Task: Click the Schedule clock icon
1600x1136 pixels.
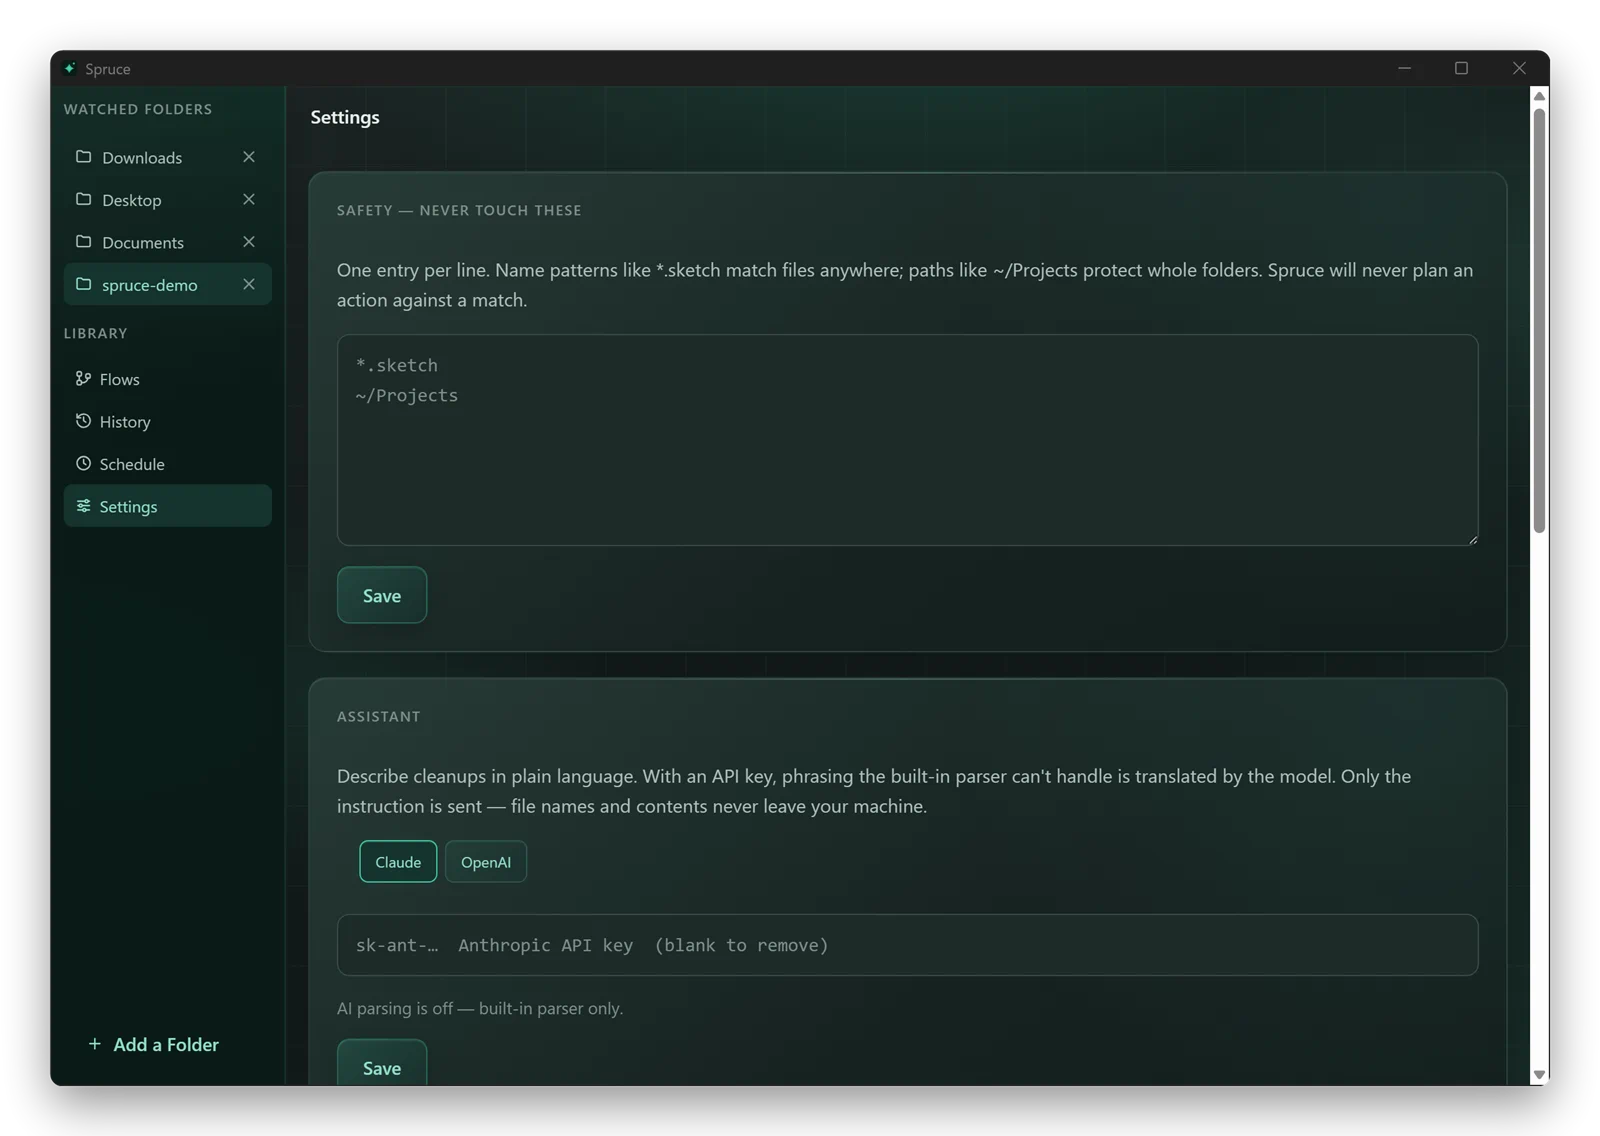Action: coord(83,463)
